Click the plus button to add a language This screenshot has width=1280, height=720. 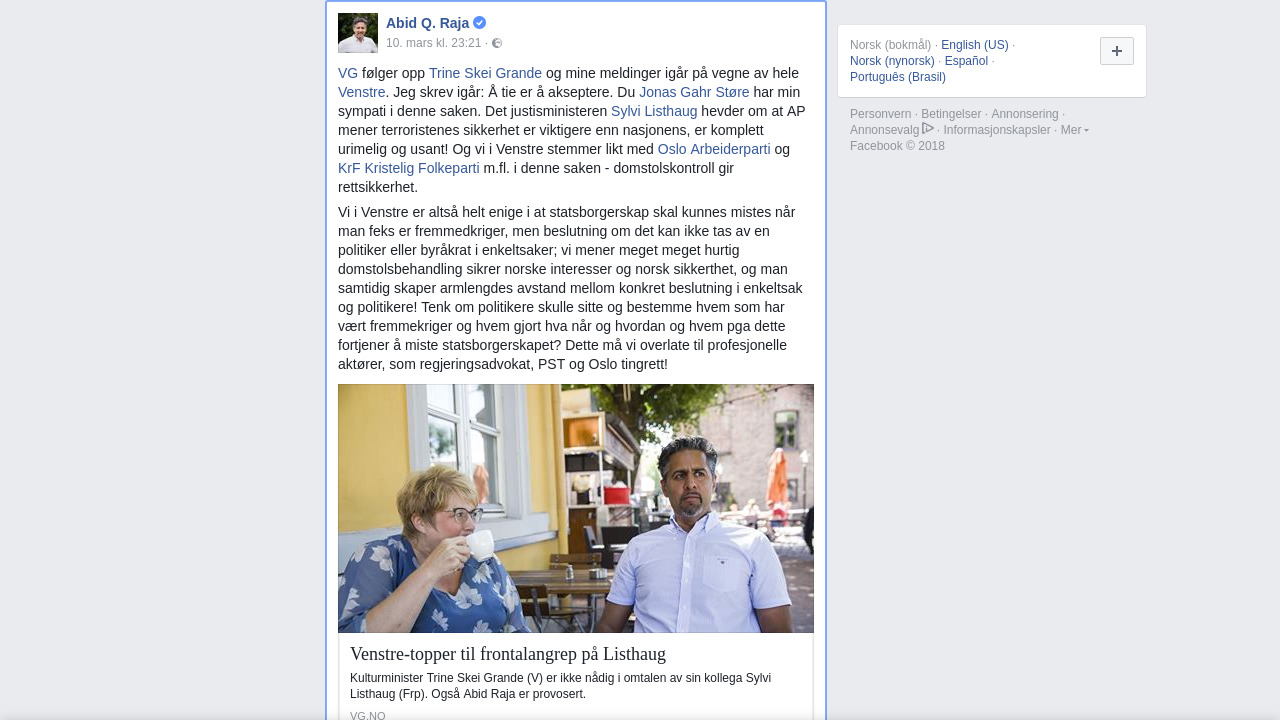pyautogui.click(x=1117, y=51)
